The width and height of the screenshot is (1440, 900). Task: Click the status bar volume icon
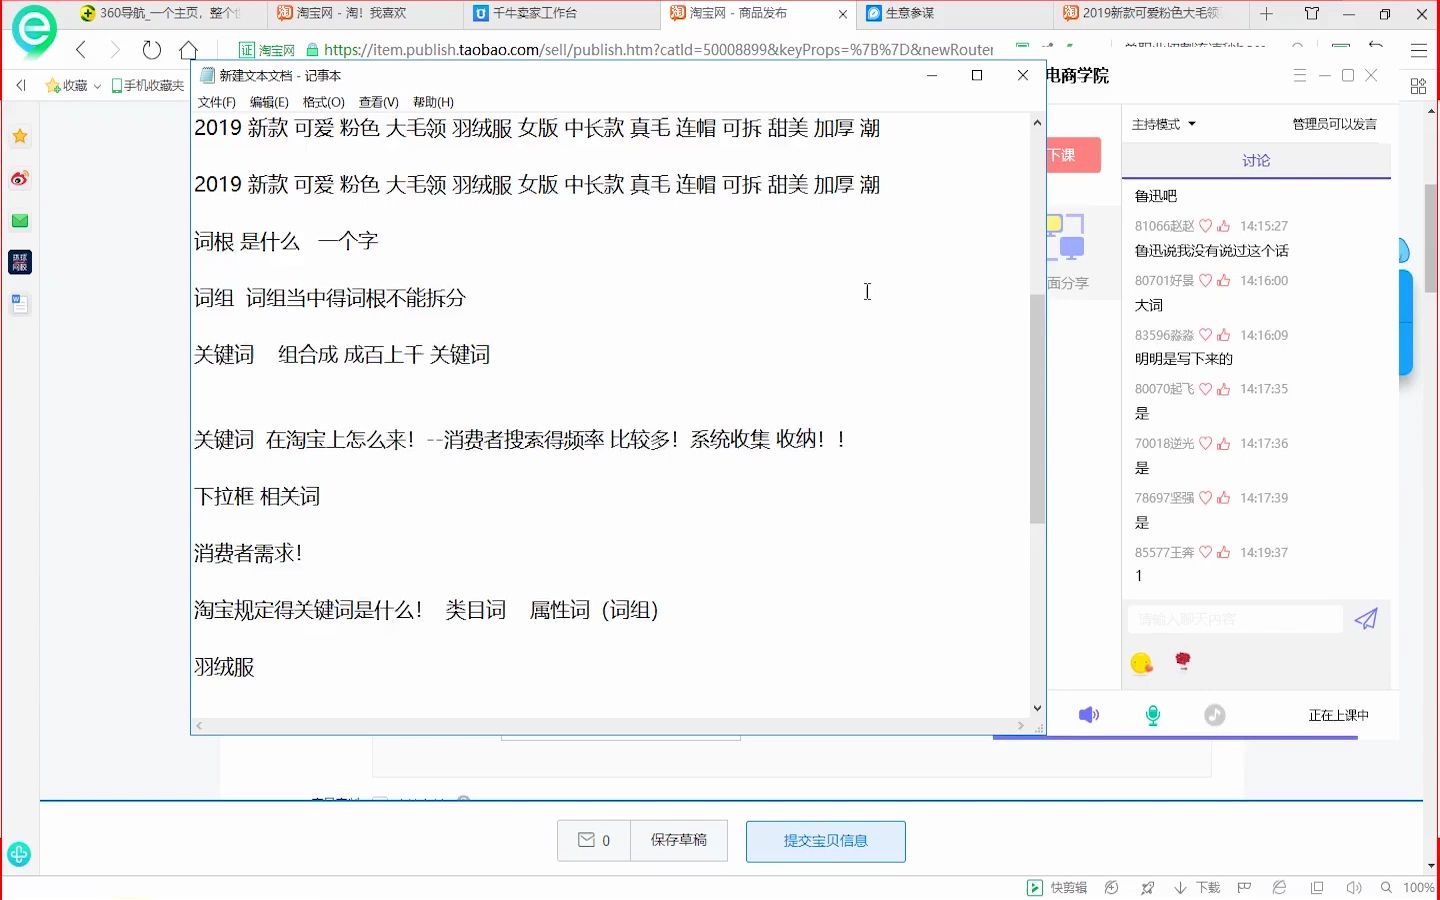(1354, 888)
